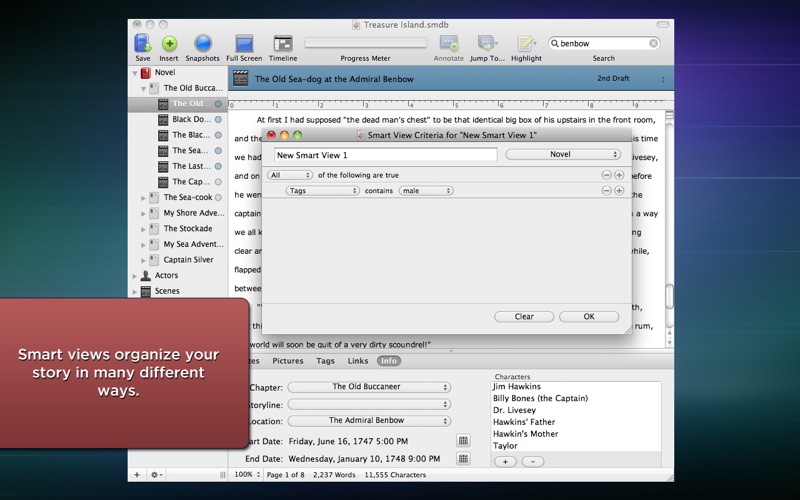Select the Info tab
Viewport: 800px width, 500px height.
(389, 361)
